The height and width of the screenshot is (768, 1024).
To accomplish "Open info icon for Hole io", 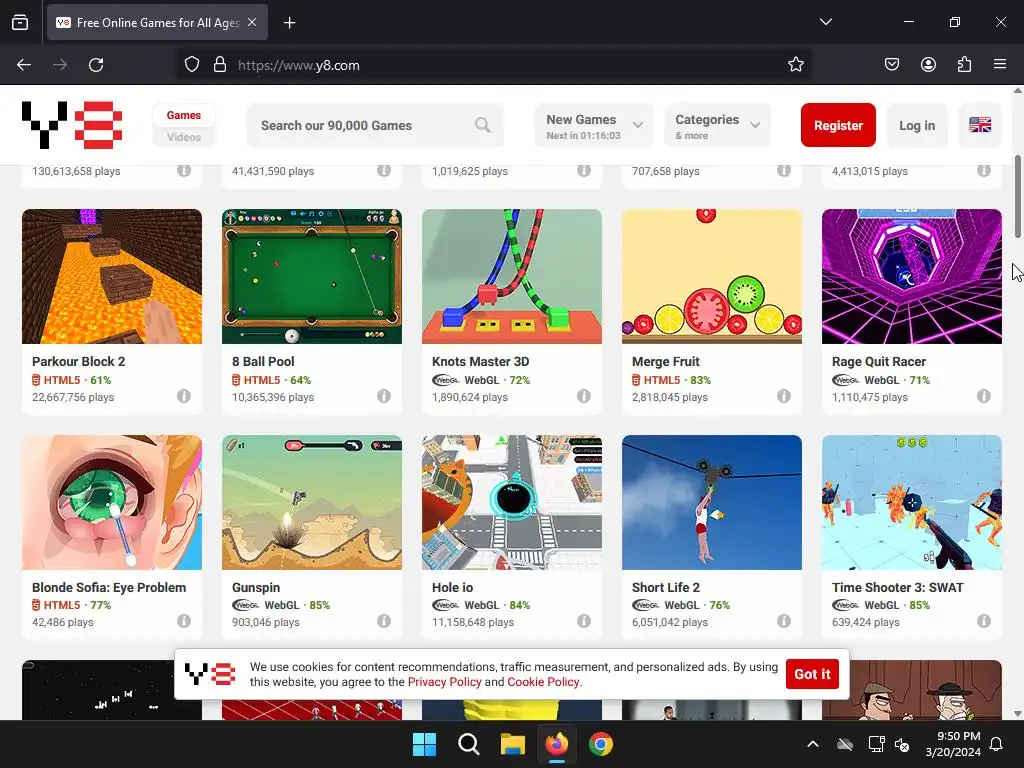I will (584, 621).
